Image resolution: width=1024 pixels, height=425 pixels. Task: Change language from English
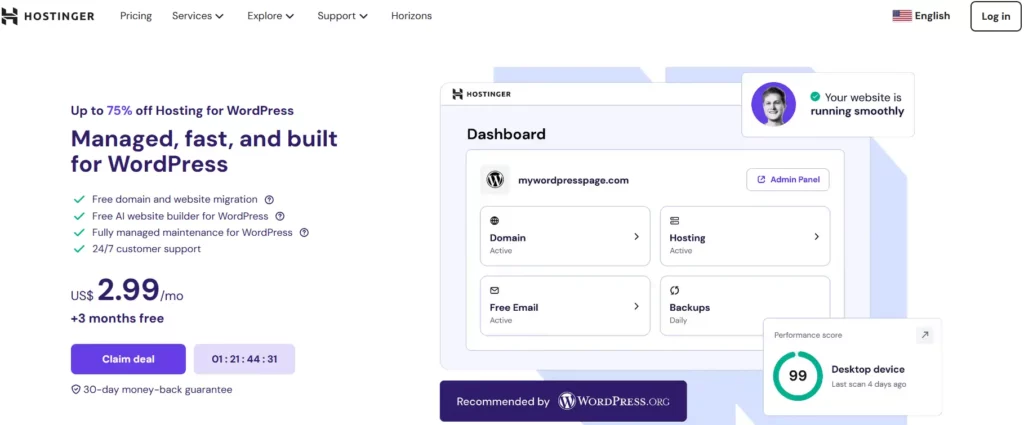point(932,16)
